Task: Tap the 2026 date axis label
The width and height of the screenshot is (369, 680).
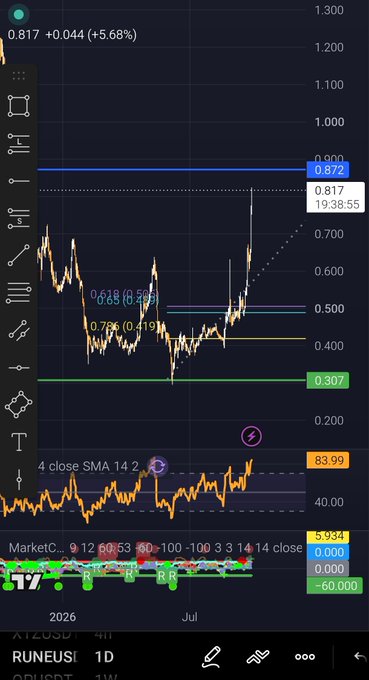Action: (62, 617)
